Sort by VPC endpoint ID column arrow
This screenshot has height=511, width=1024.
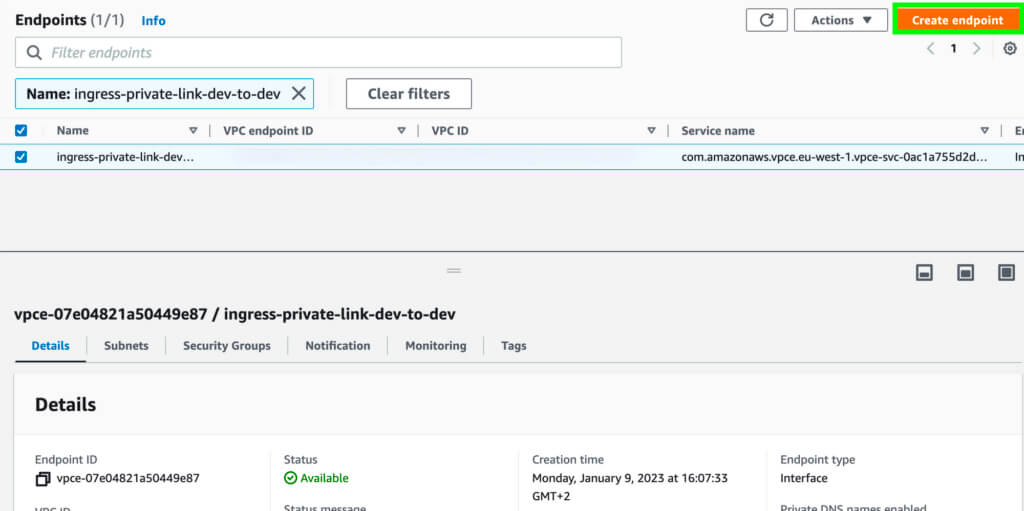[401, 130]
